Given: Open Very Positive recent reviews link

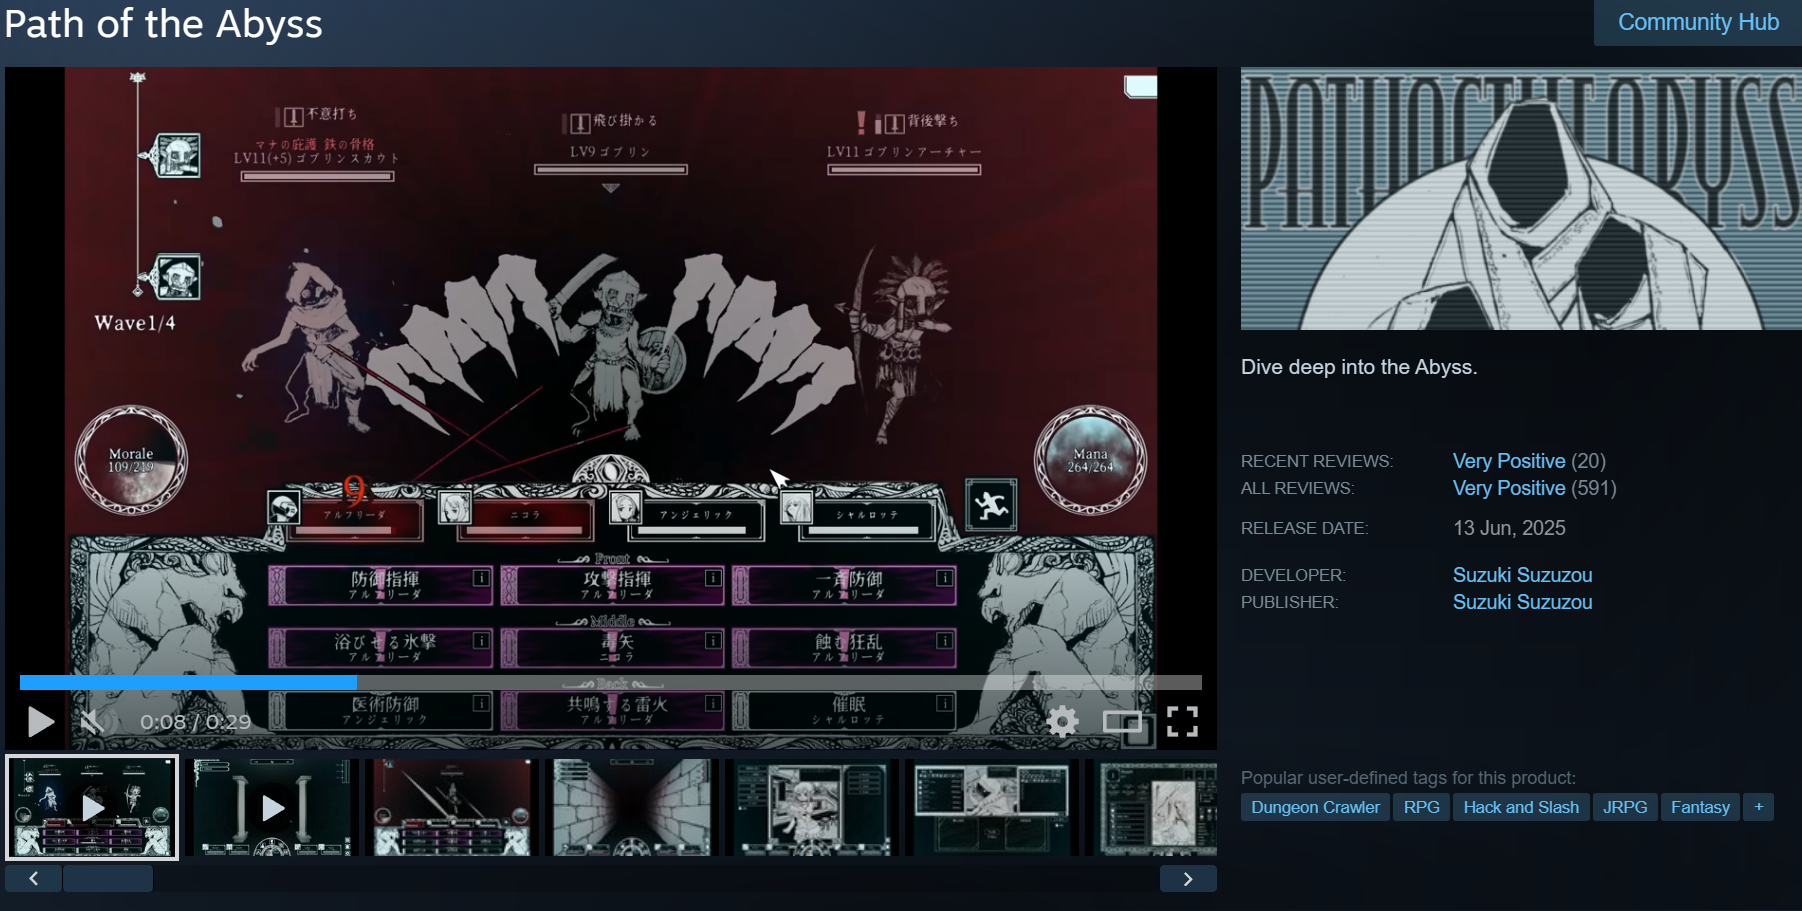Looking at the screenshot, I should point(1509,461).
